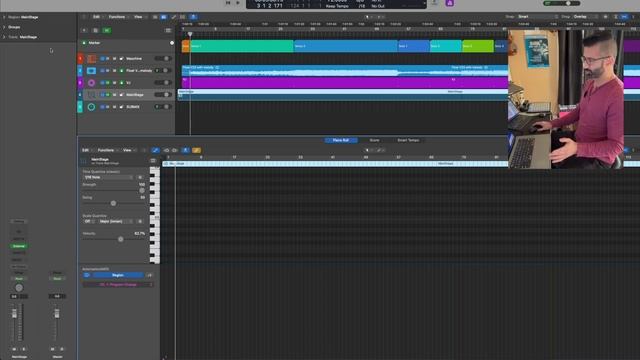Click the MIDI Out icon in Piano Roll
This screenshot has width=640, height=360.
[x=175, y=150]
